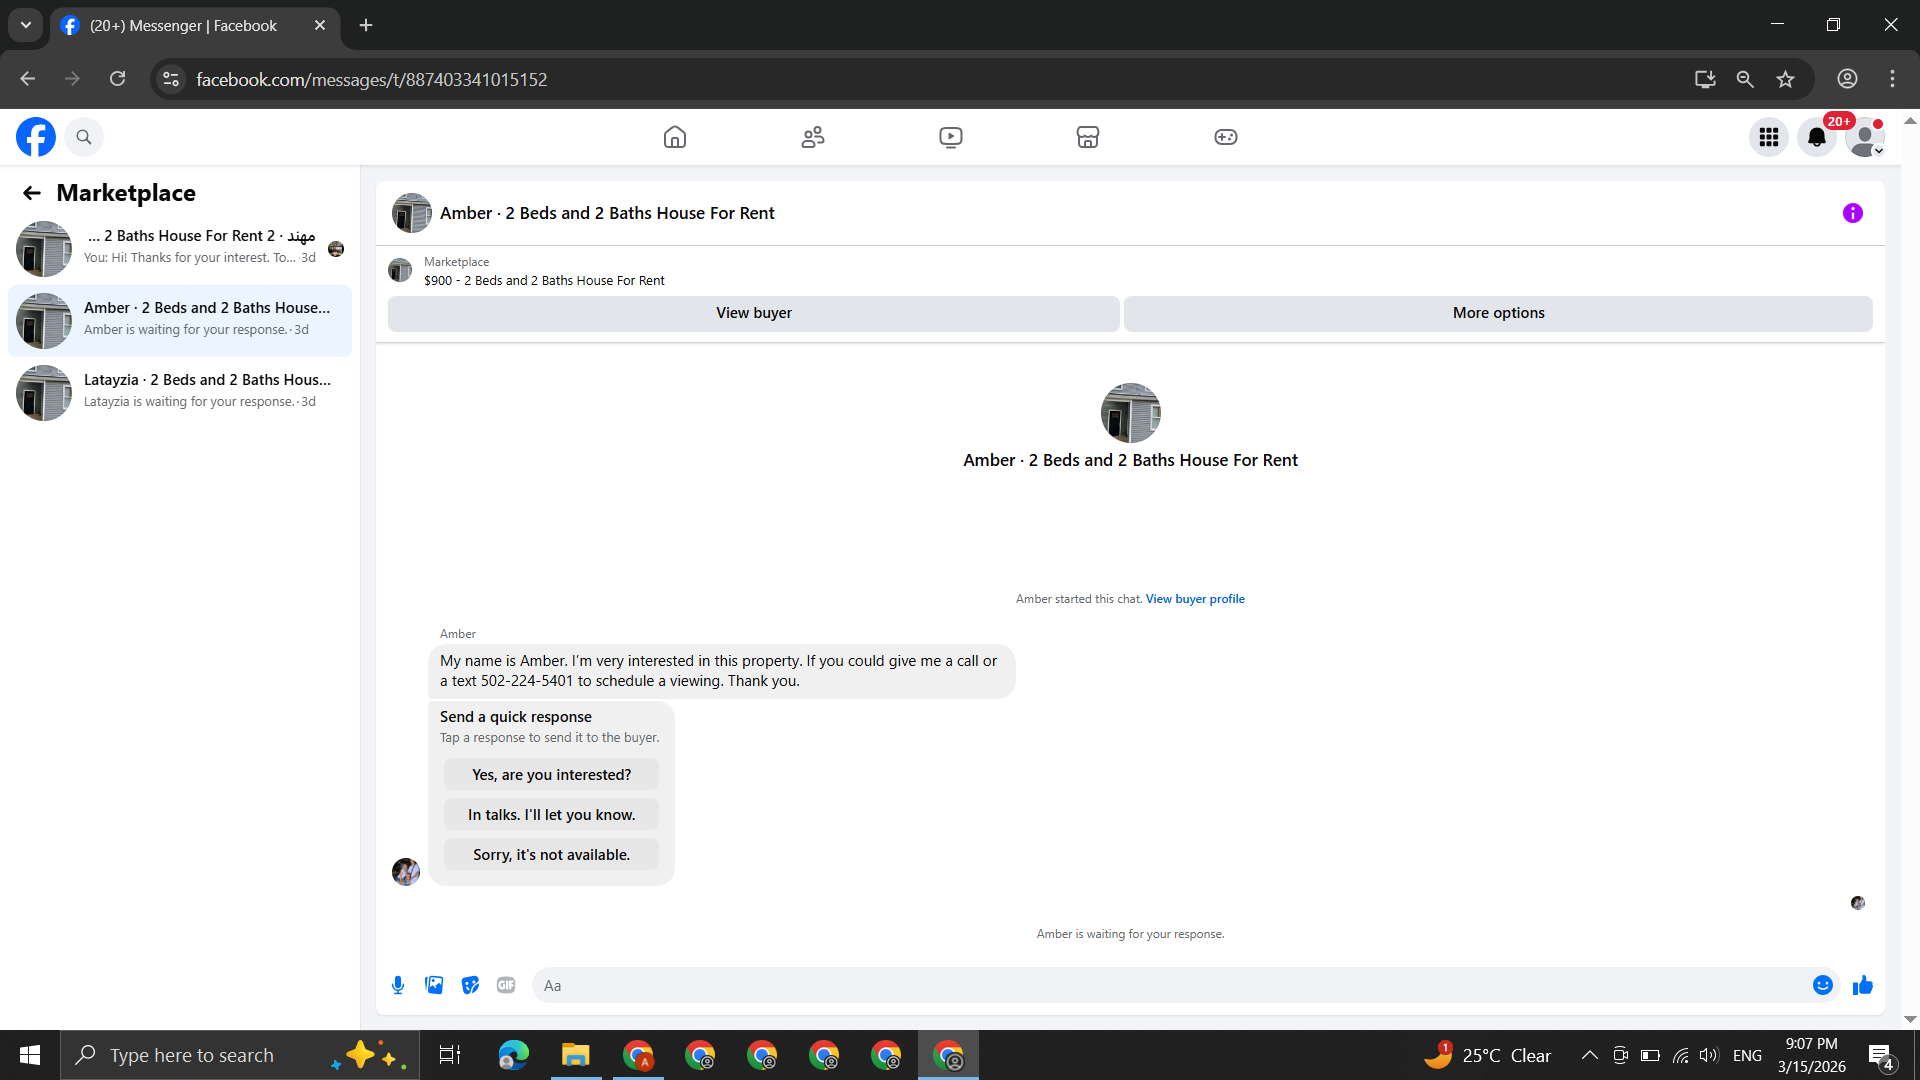Open Task View on the taskbar
The width and height of the screenshot is (1920, 1080).
tap(450, 1055)
